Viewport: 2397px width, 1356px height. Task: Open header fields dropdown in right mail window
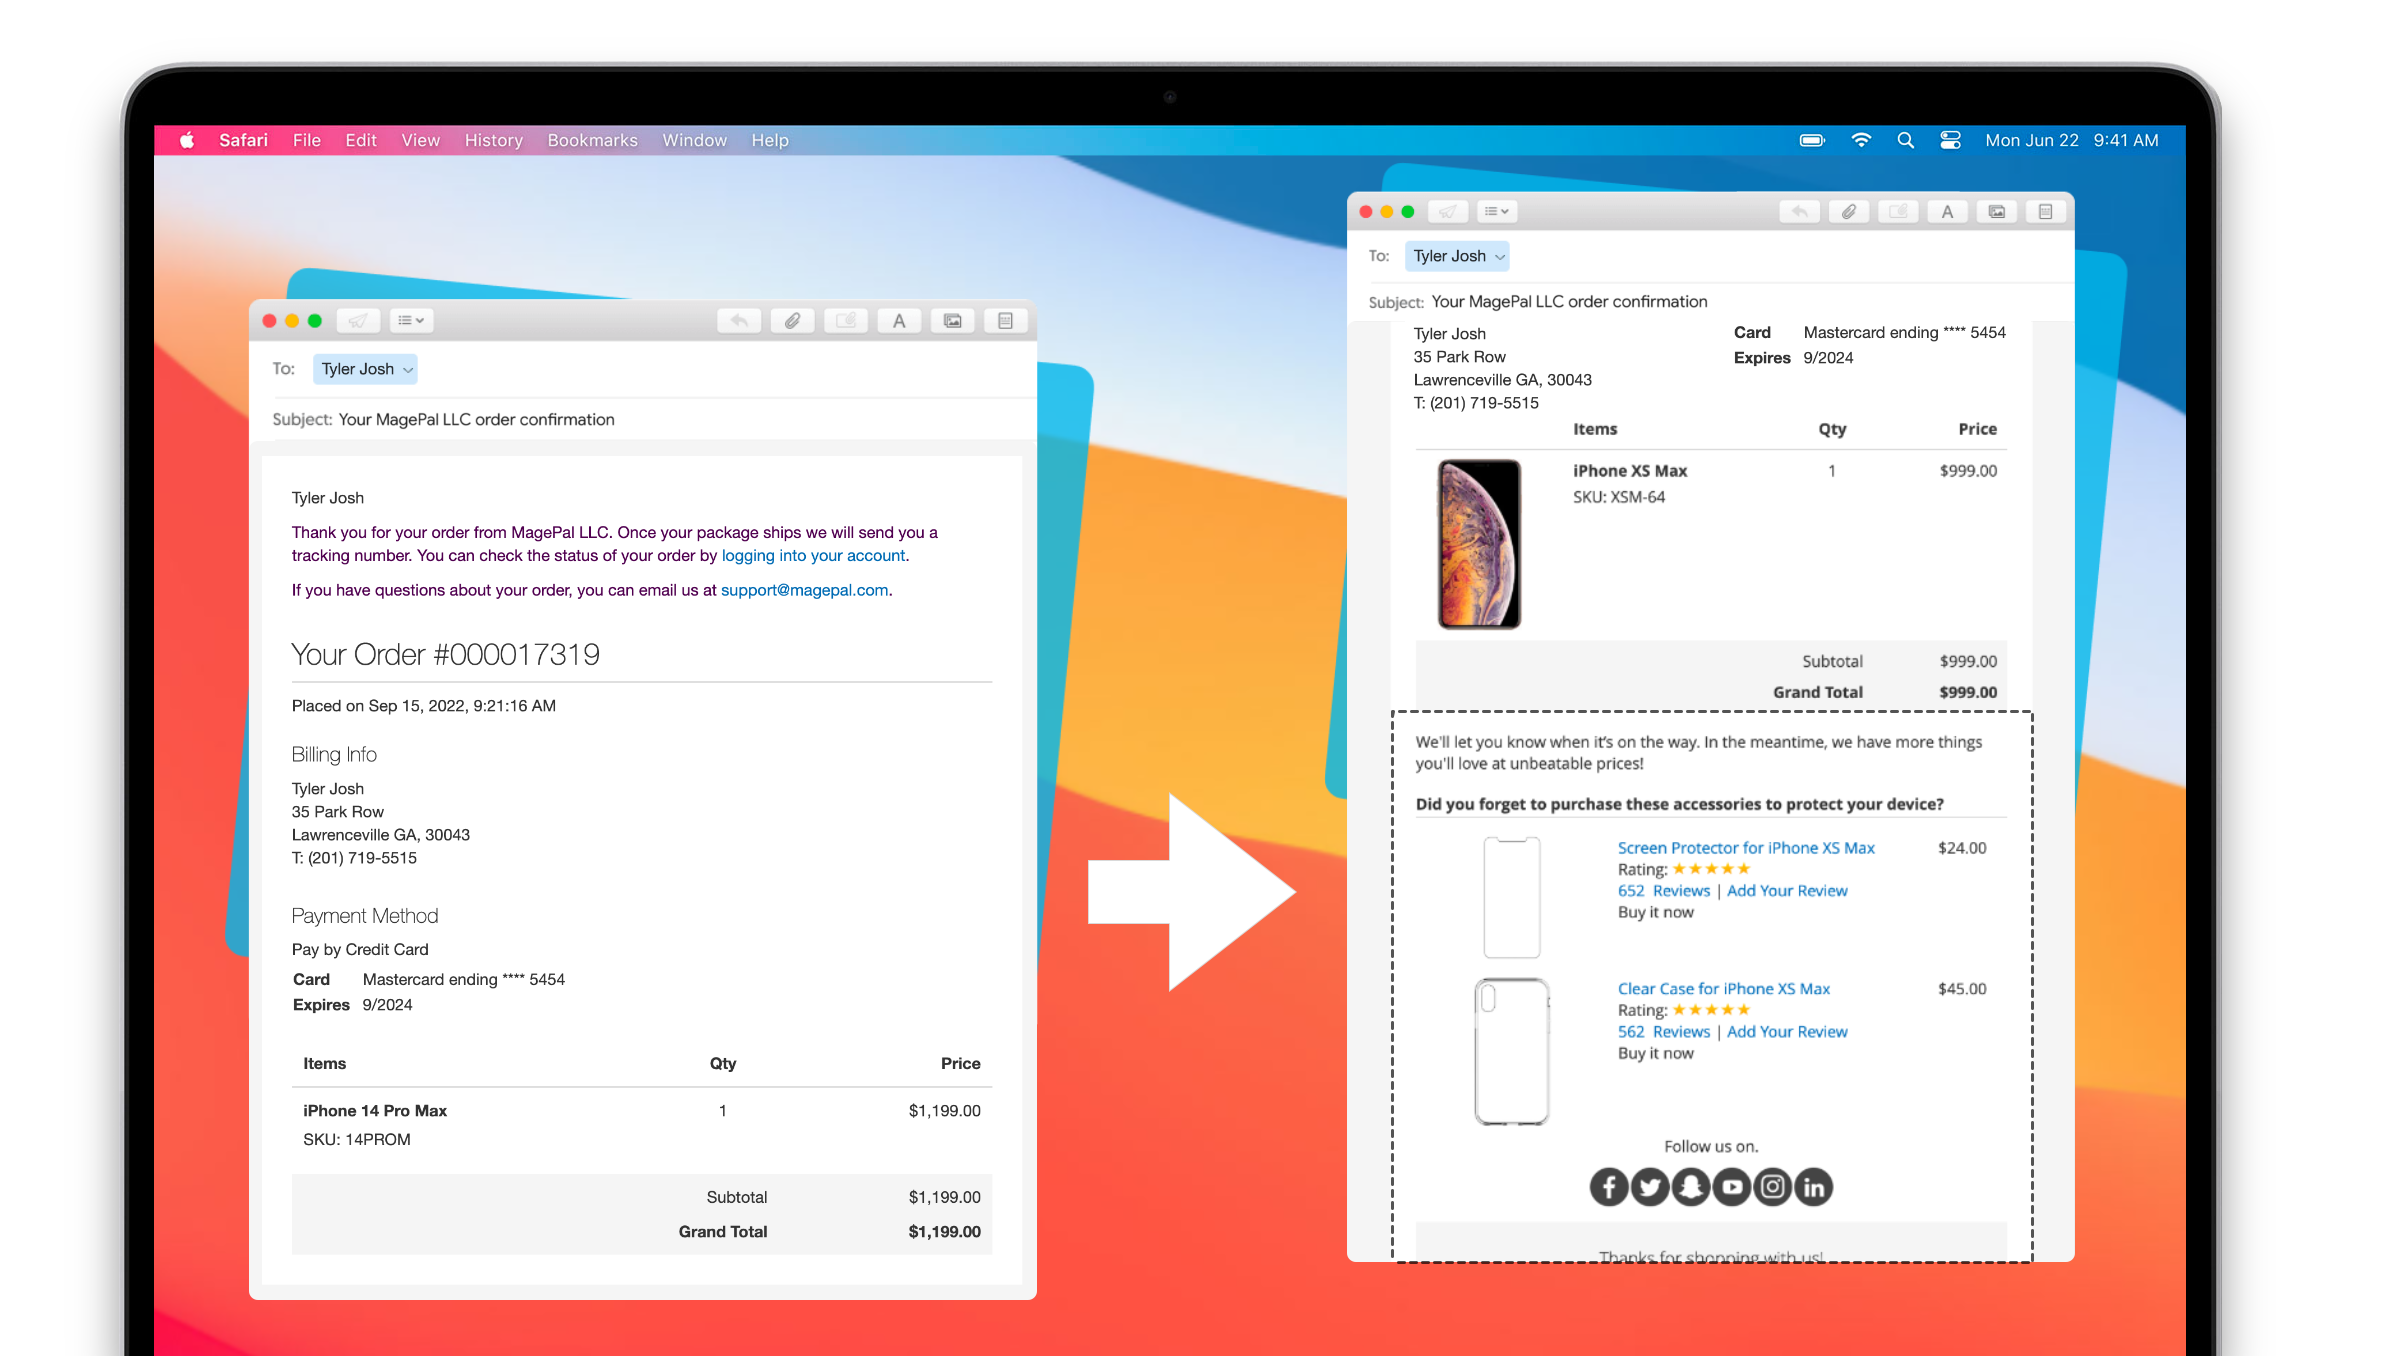tap(1497, 211)
